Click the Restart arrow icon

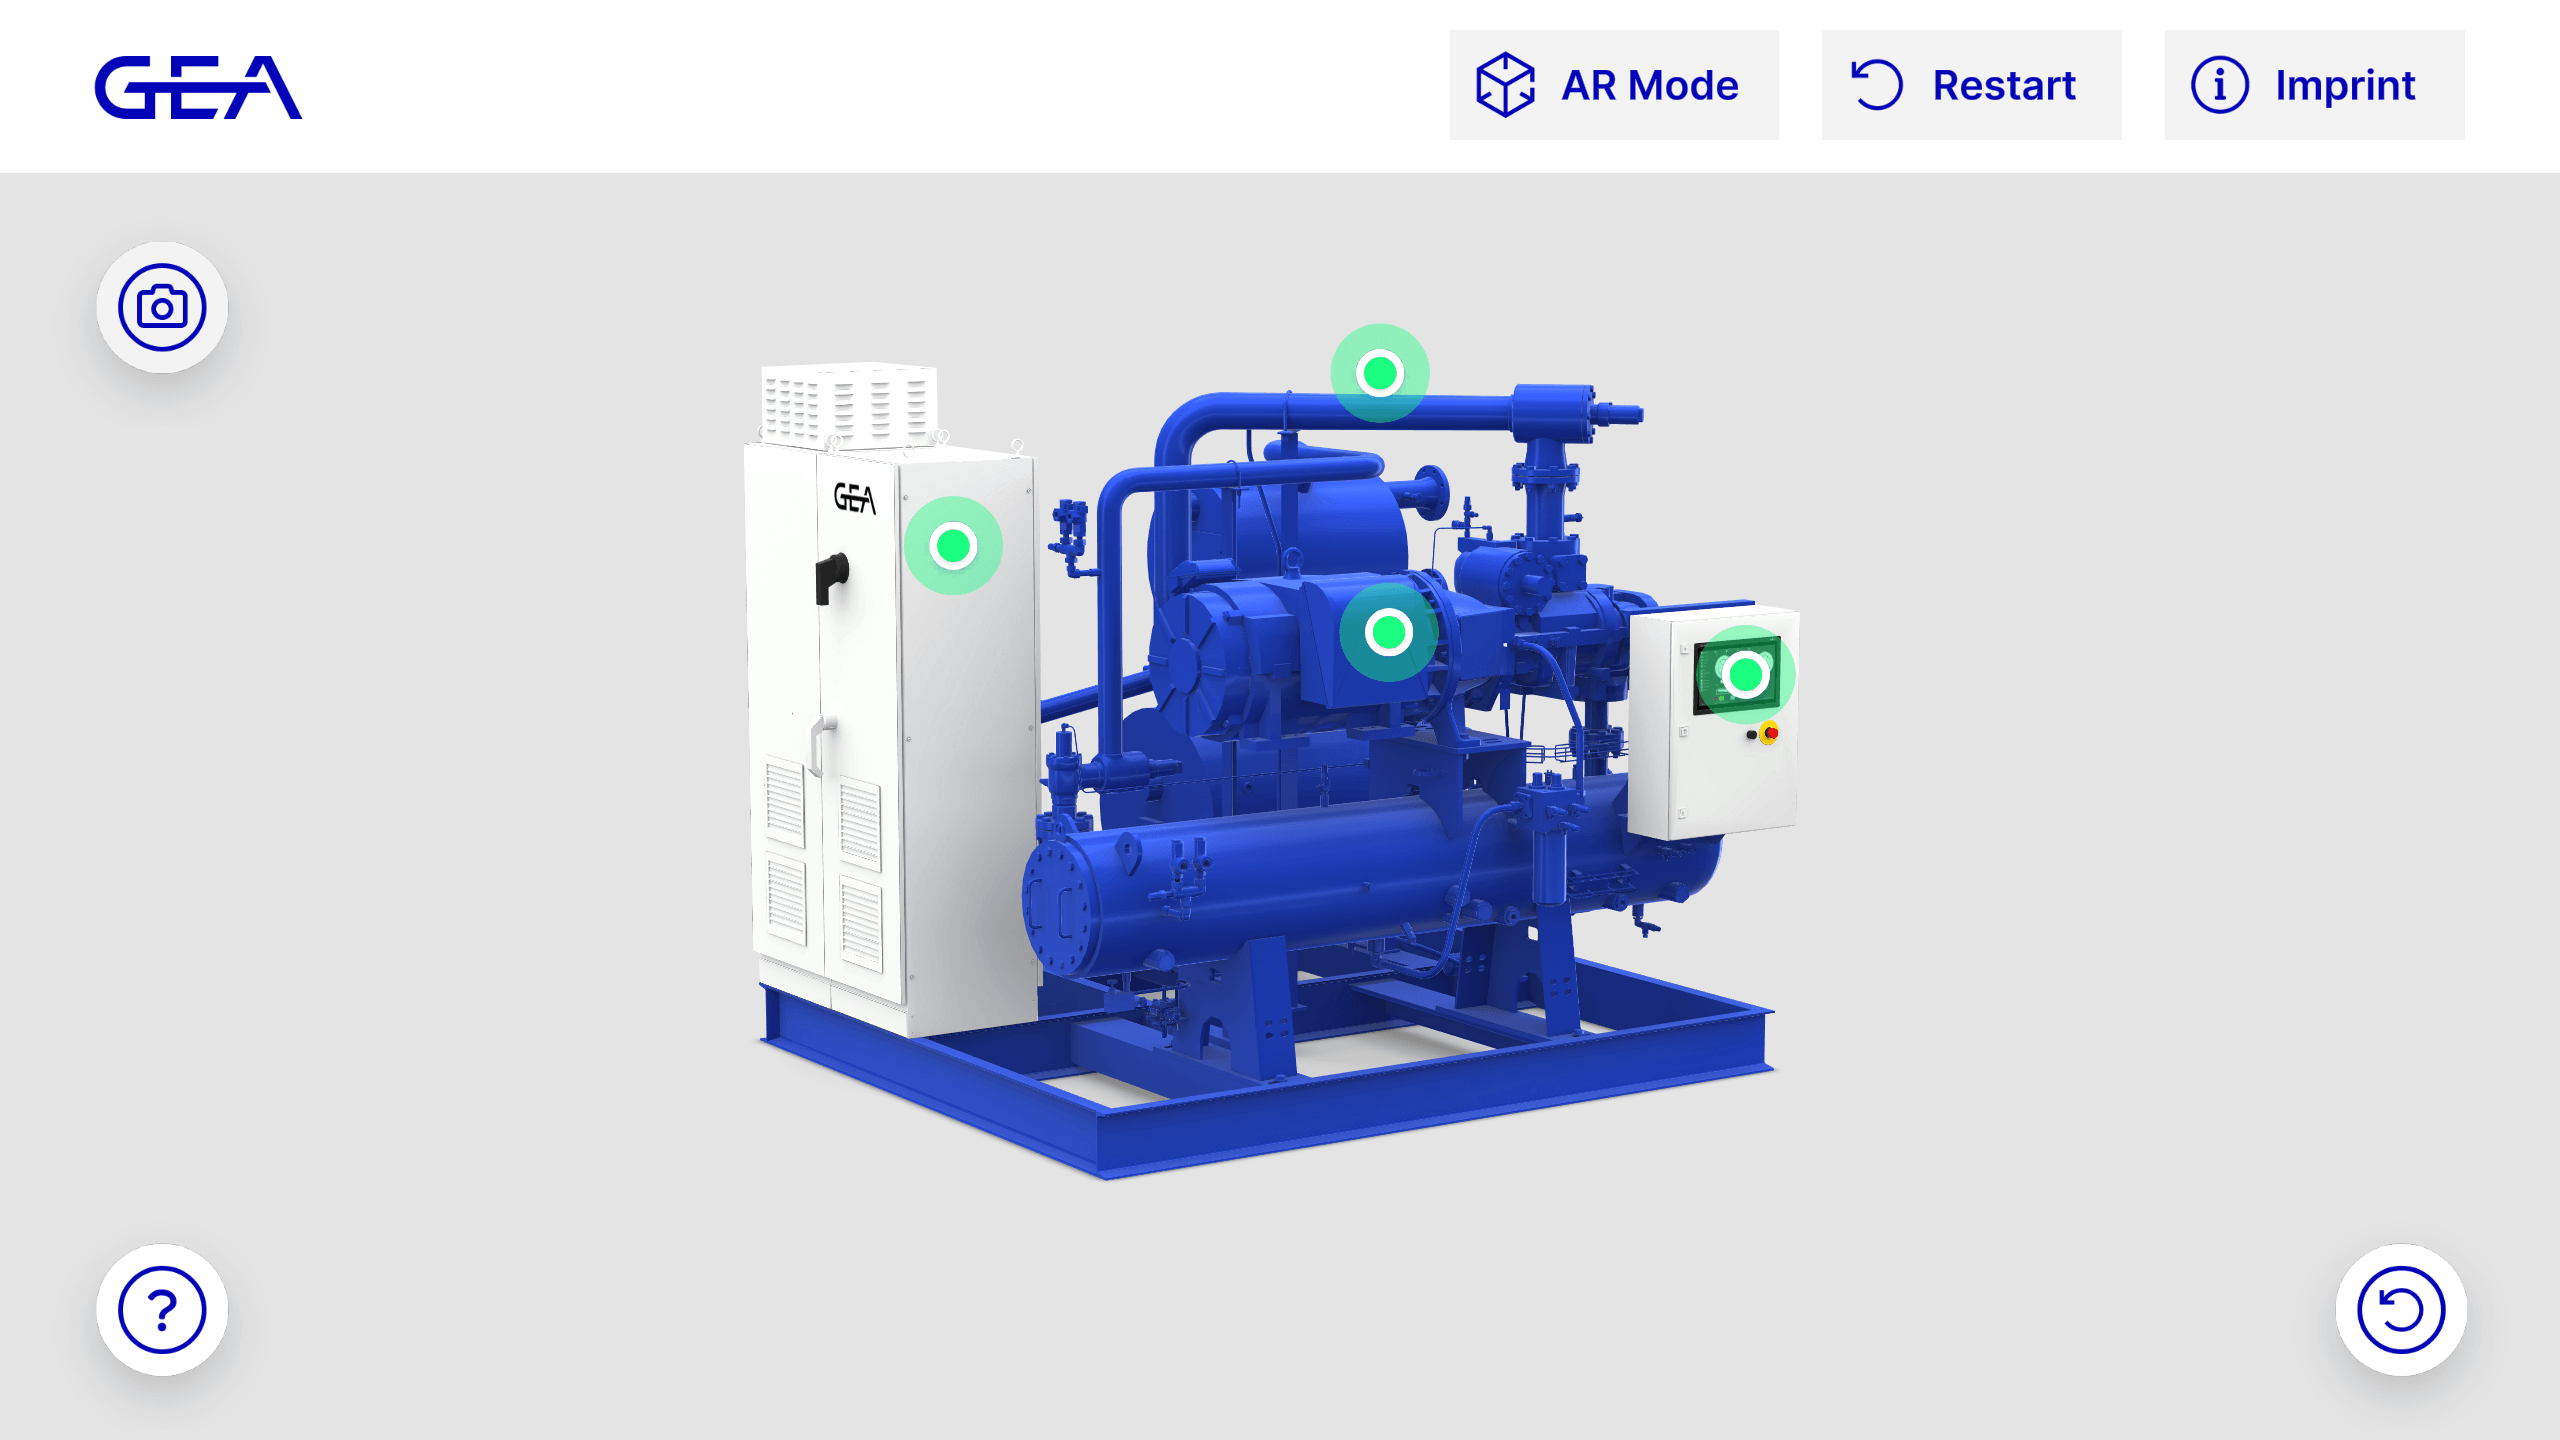[1876, 85]
